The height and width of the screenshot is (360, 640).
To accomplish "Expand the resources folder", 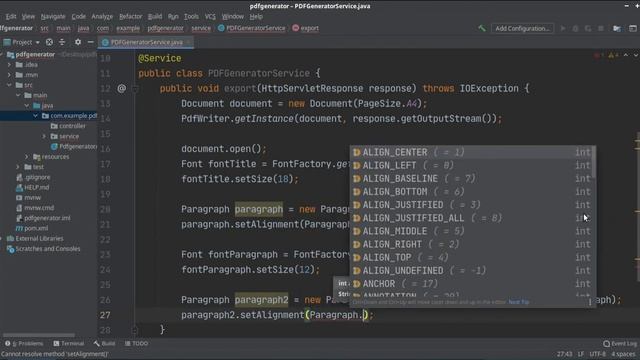I will [27, 157].
